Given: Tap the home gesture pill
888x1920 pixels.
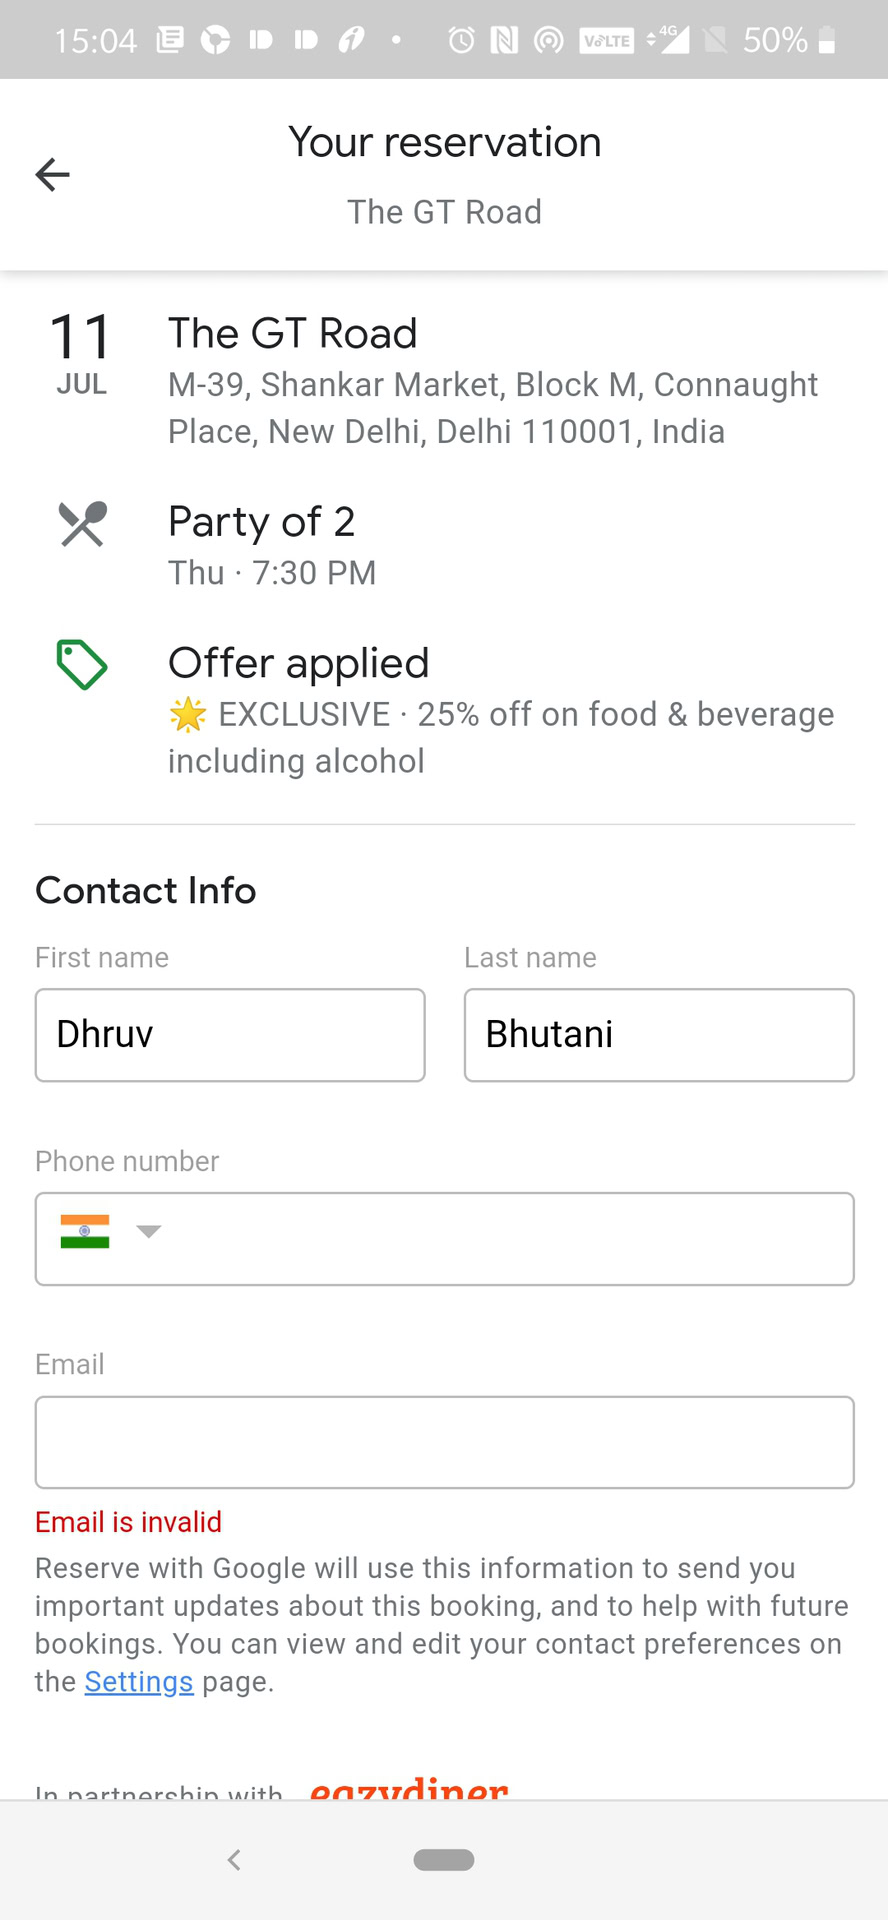Looking at the screenshot, I should coord(444,1859).
